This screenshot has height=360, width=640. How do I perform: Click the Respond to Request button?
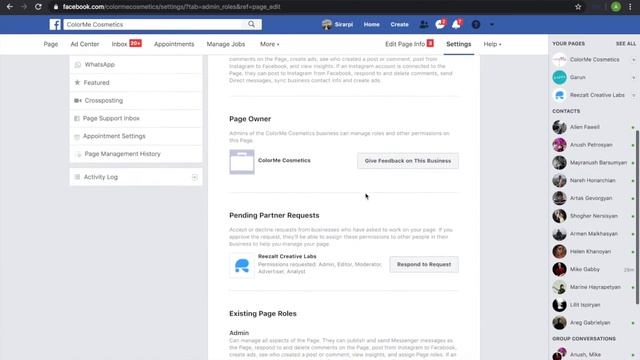424,264
